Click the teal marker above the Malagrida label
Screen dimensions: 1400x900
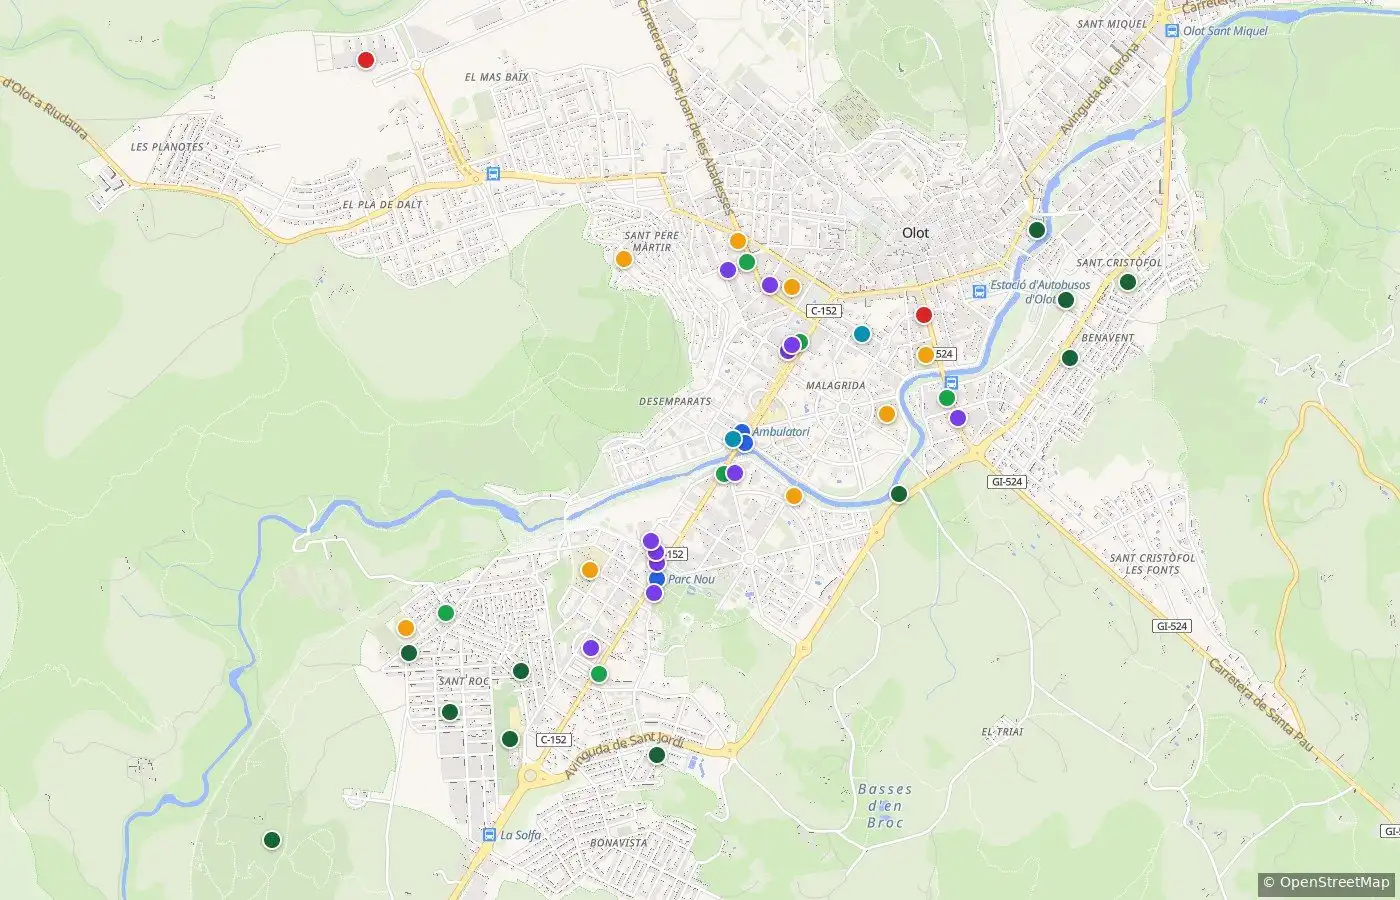tap(862, 334)
